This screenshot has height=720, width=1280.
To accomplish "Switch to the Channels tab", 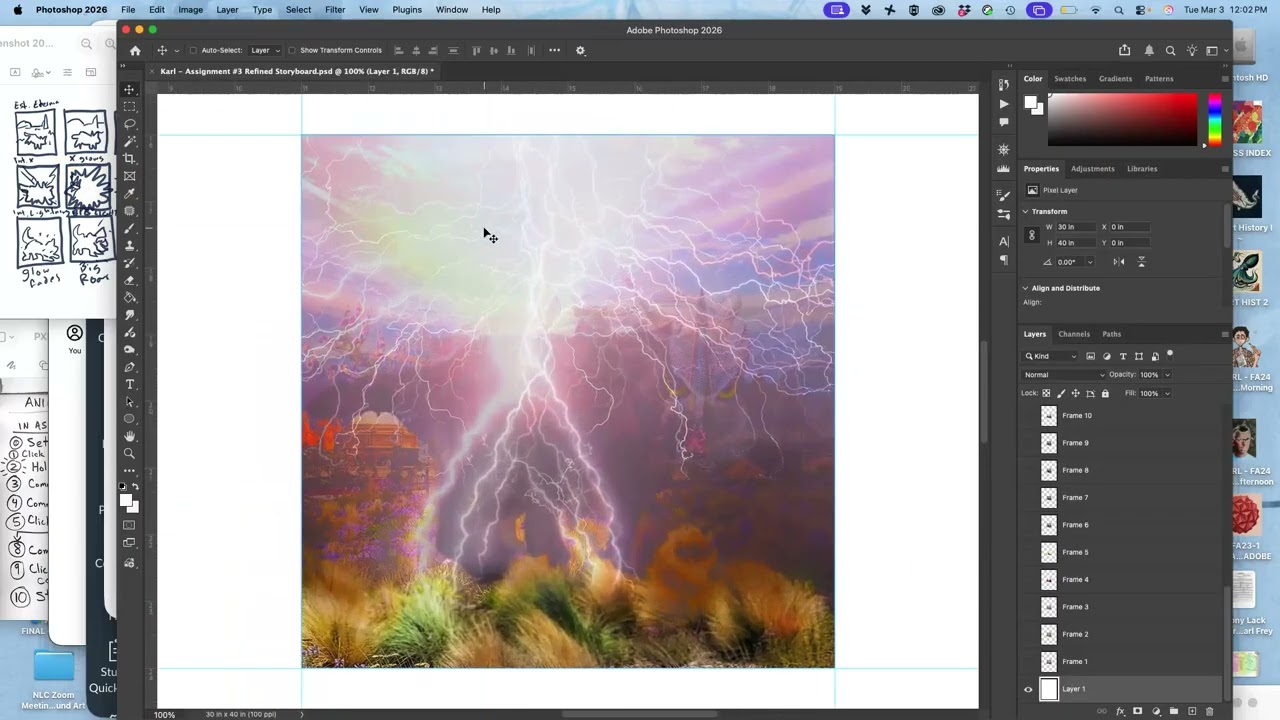I will (x=1074, y=334).
